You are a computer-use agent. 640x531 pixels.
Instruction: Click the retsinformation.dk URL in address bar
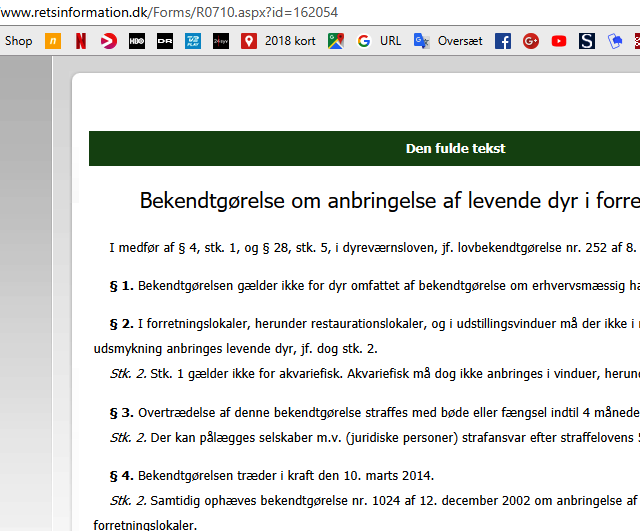[169, 12]
